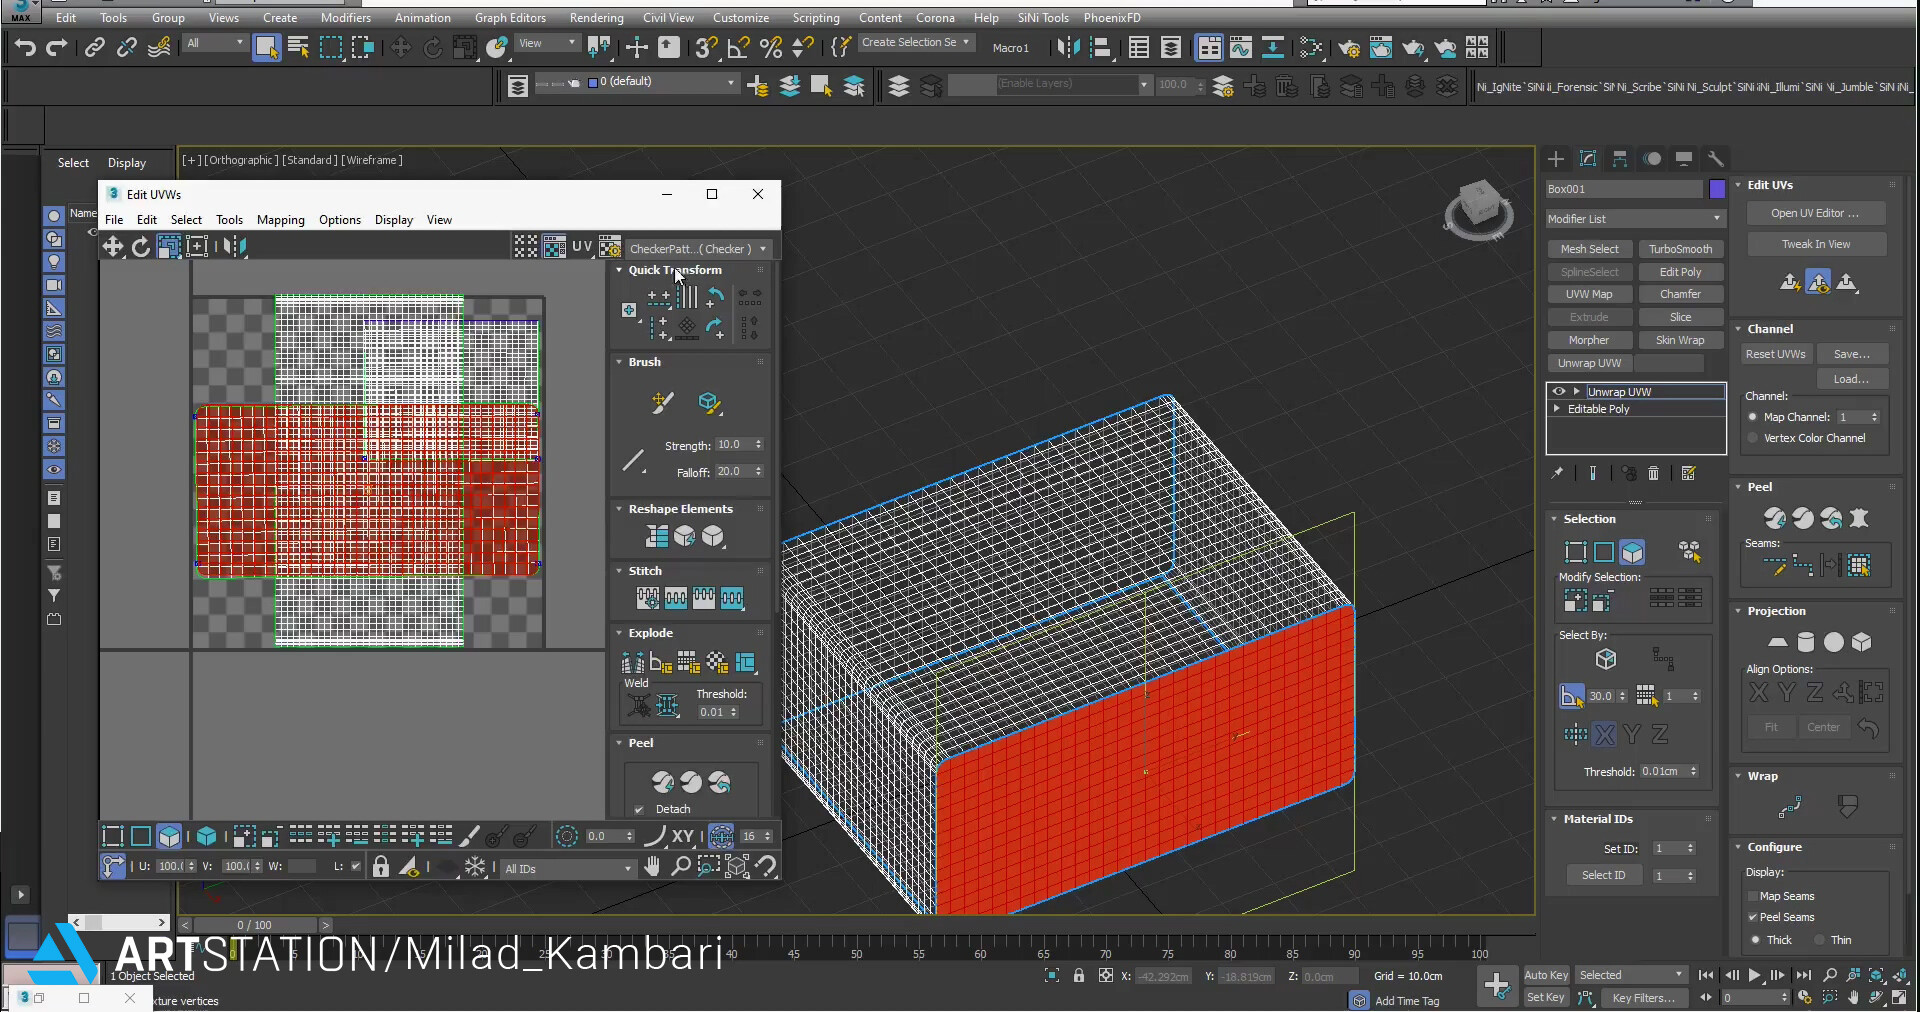This screenshot has height=1012, width=1920.
Task: Open the Modify panel tab icon
Action: coord(1588,159)
